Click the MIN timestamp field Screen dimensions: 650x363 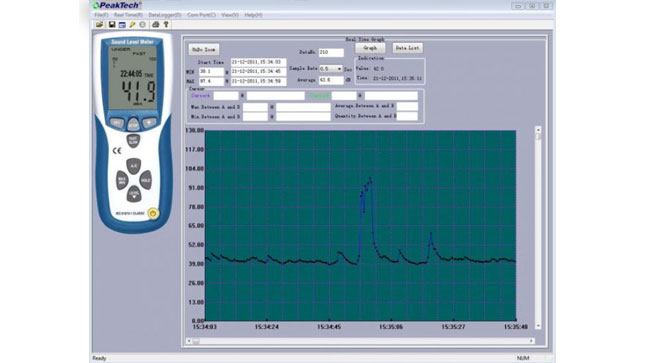(x=258, y=72)
